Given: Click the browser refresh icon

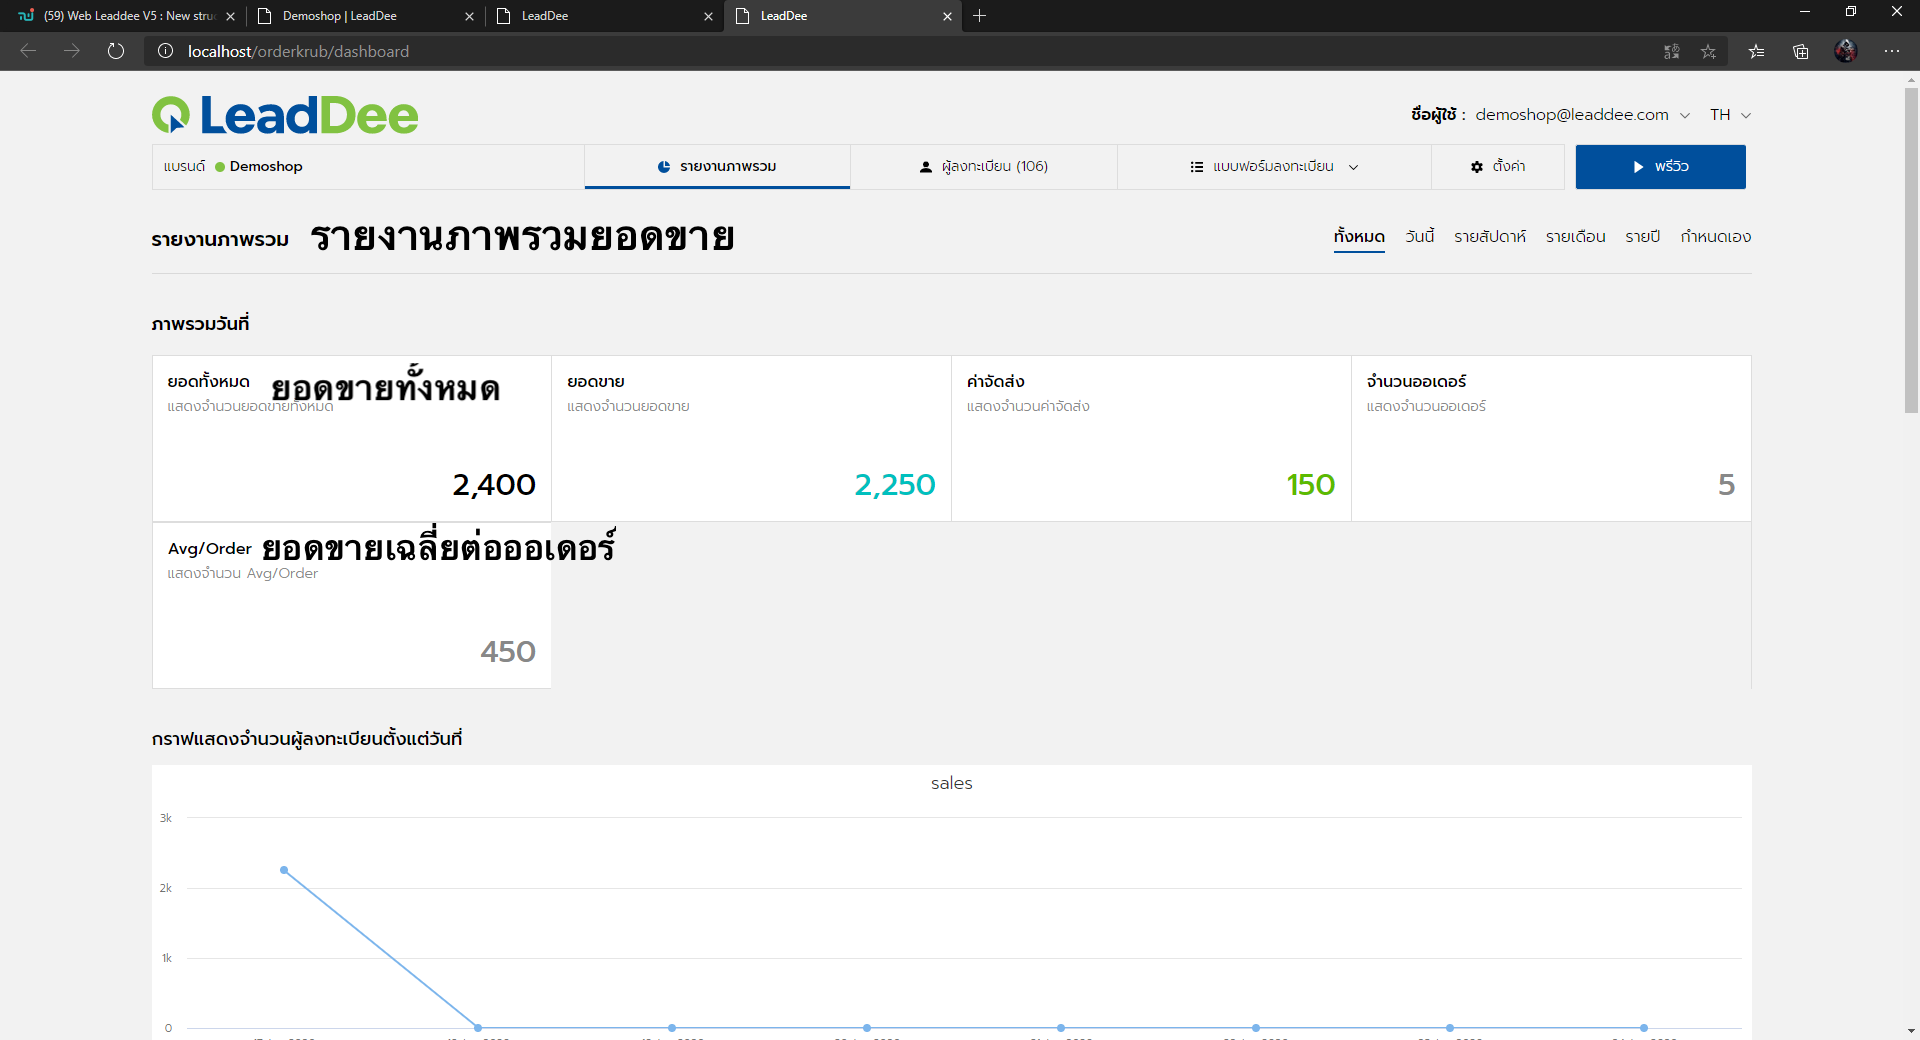Looking at the screenshot, I should [x=116, y=51].
